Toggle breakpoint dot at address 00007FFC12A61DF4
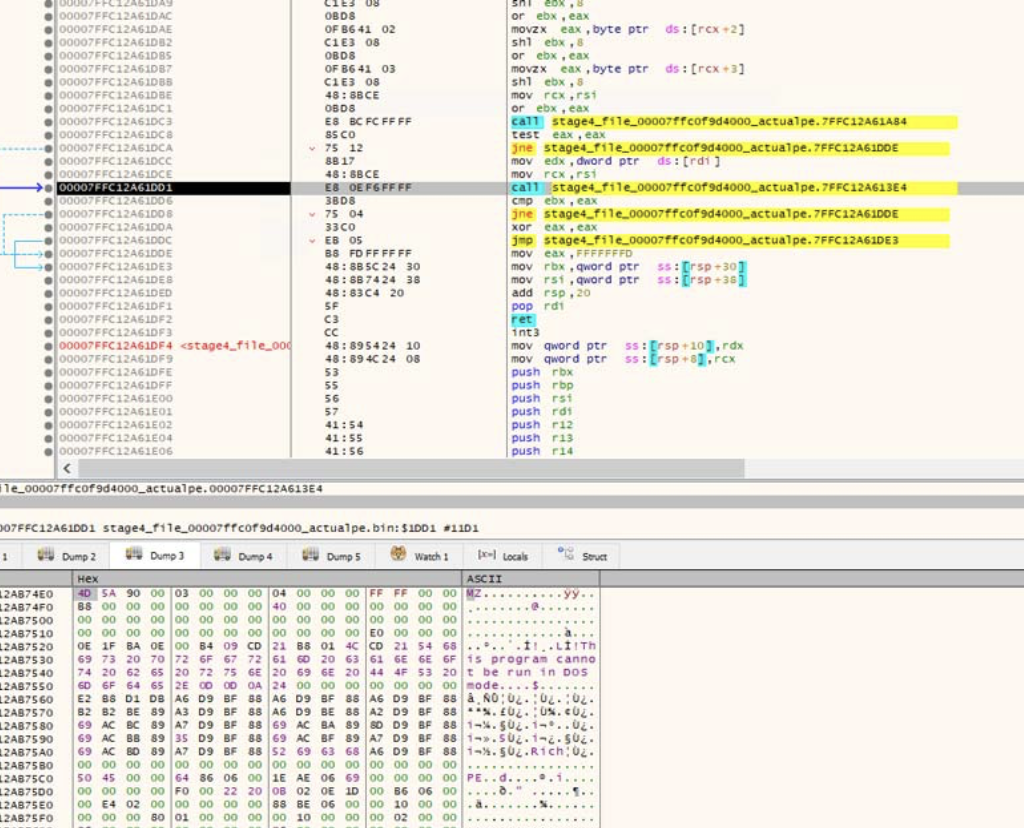Image resolution: width=1024 pixels, height=828 pixels. click(x=48, y=346)
